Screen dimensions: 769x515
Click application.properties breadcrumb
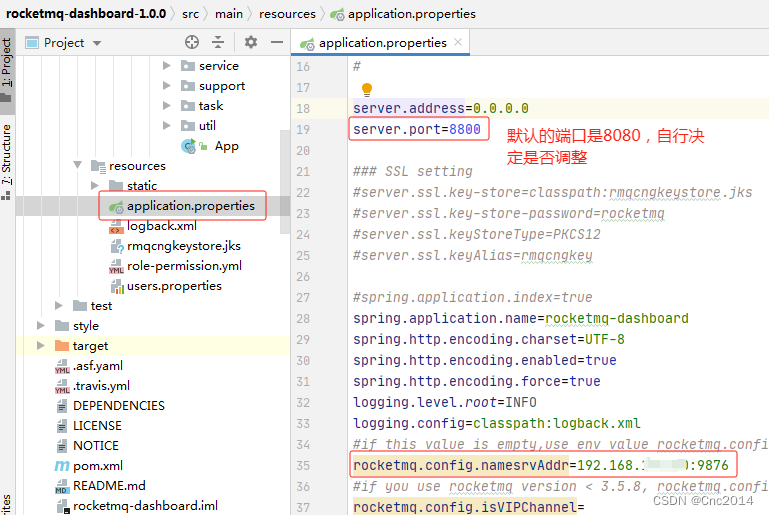tap(403, 14)
